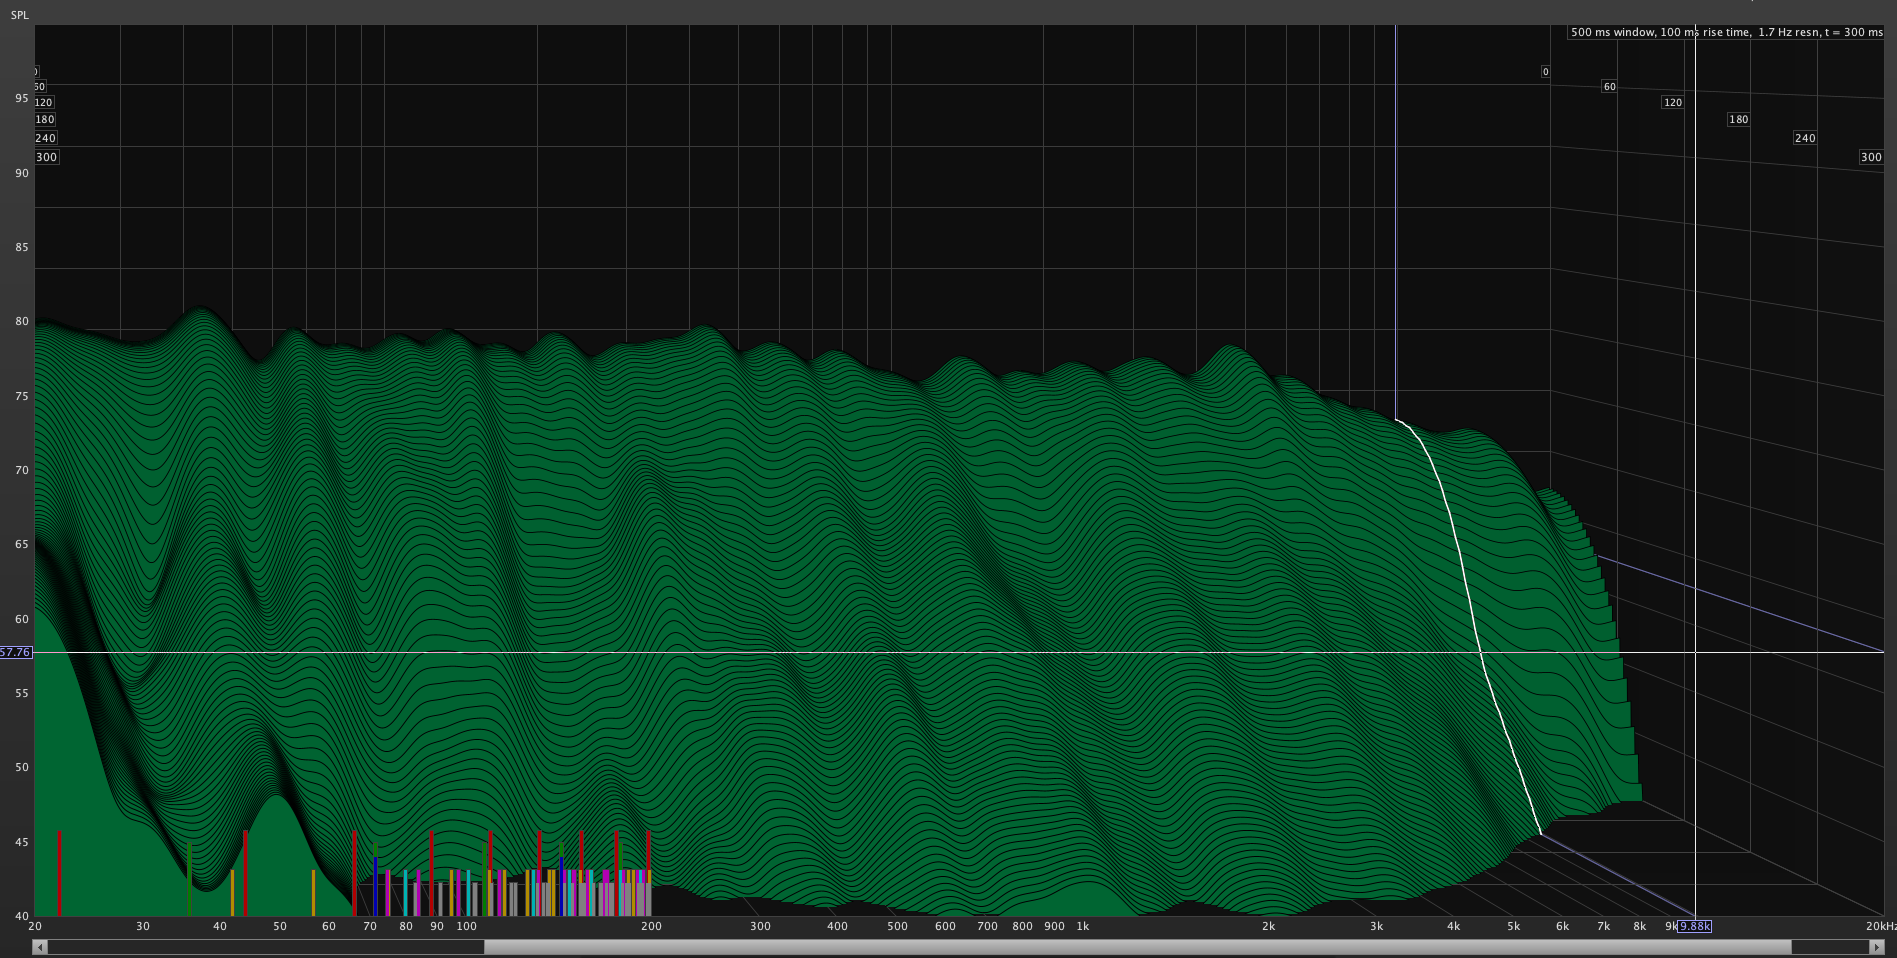Click the "SPL" axis title
Image resolution: width=1897 pixels, height=958 pixels.
(x=20, y=15)
